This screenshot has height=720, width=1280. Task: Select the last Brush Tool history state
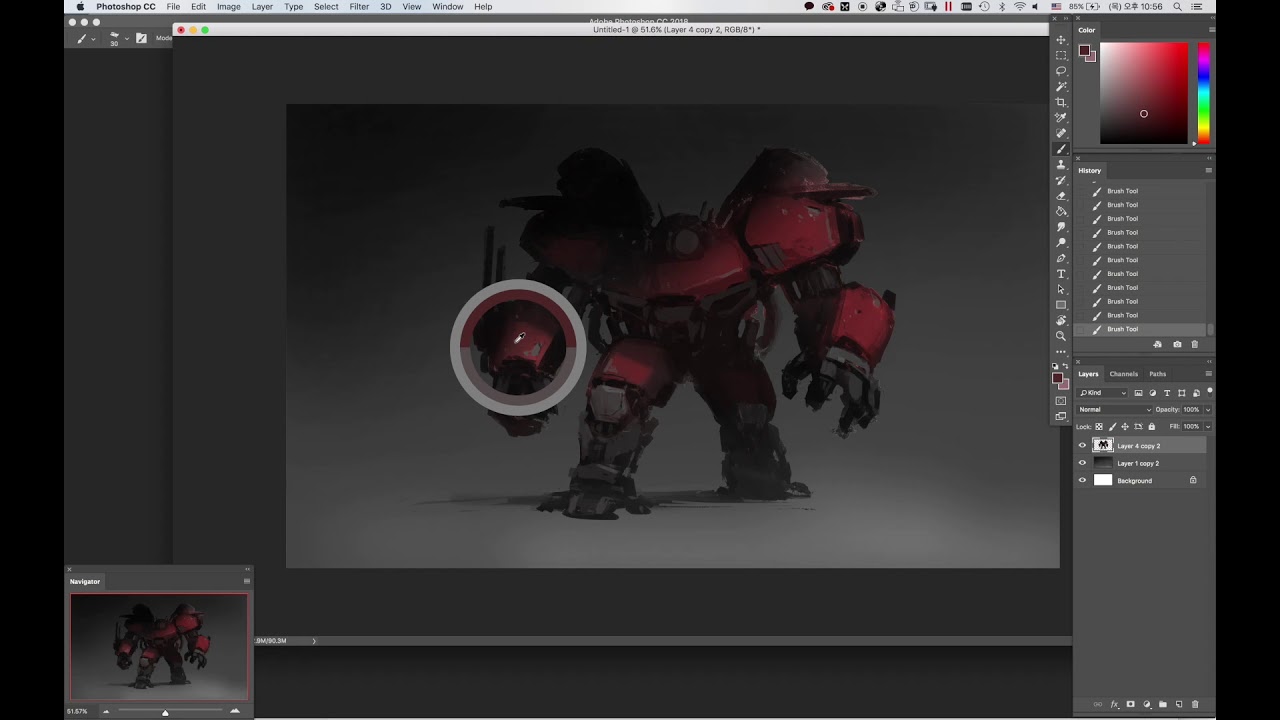click(1140, 329)
